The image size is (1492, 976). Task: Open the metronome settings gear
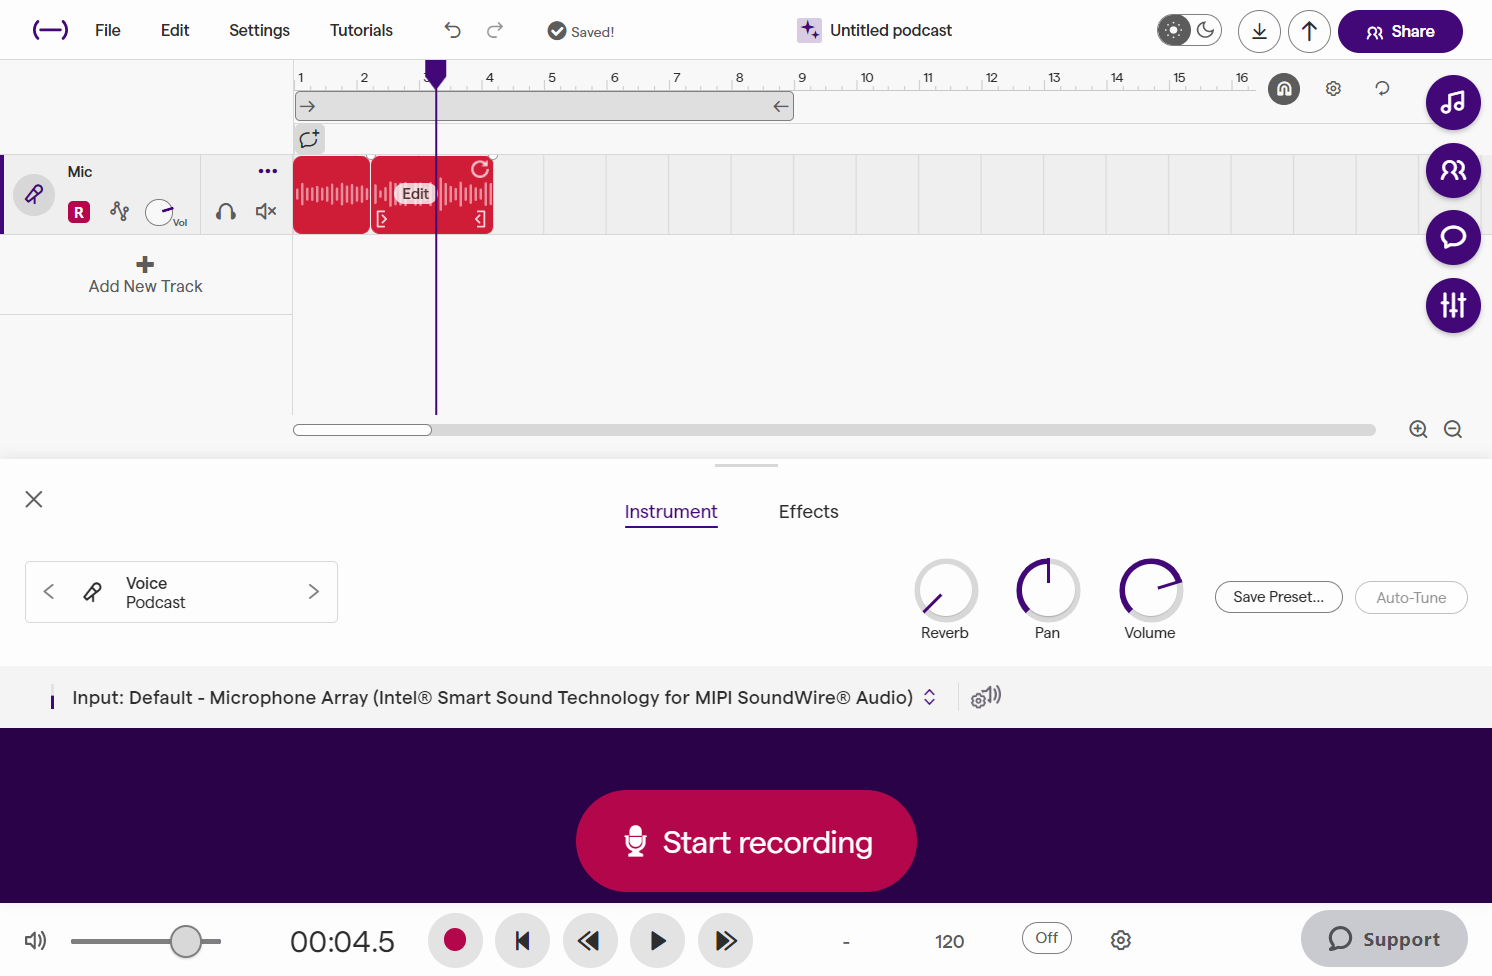pyautogui.click(x=1121, y=940)
